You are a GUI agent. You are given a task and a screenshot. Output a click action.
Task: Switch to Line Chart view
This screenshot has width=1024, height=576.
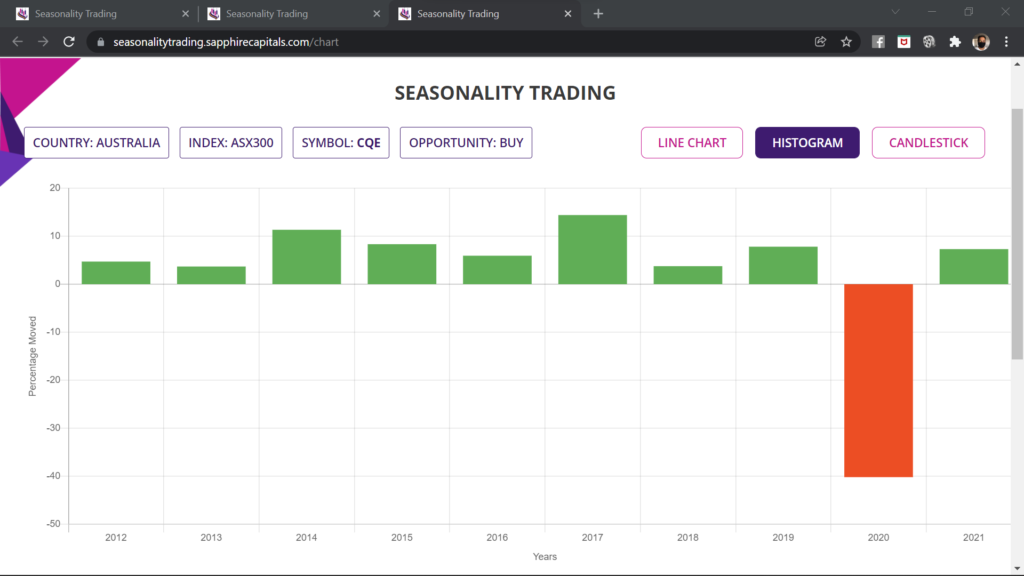(x=692, y=143)
